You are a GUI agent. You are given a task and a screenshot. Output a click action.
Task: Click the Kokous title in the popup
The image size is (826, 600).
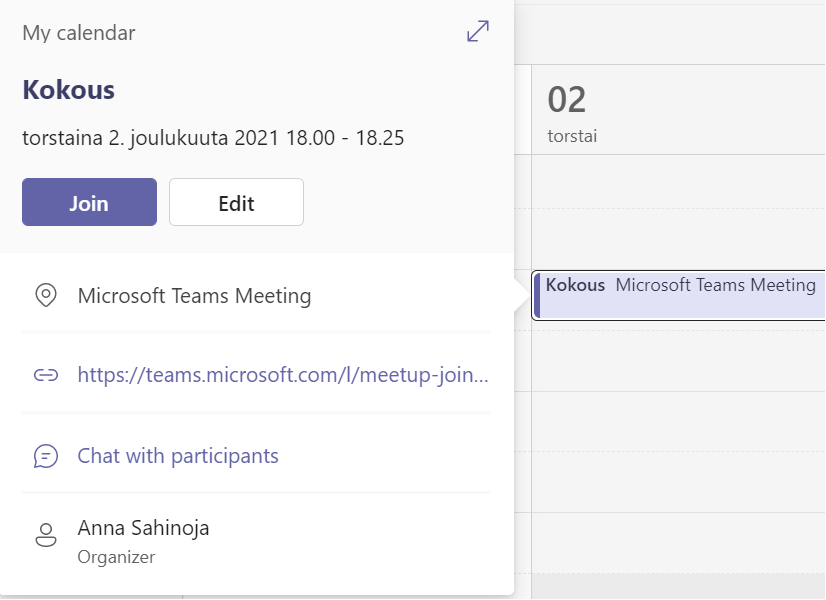pos(68,90)
